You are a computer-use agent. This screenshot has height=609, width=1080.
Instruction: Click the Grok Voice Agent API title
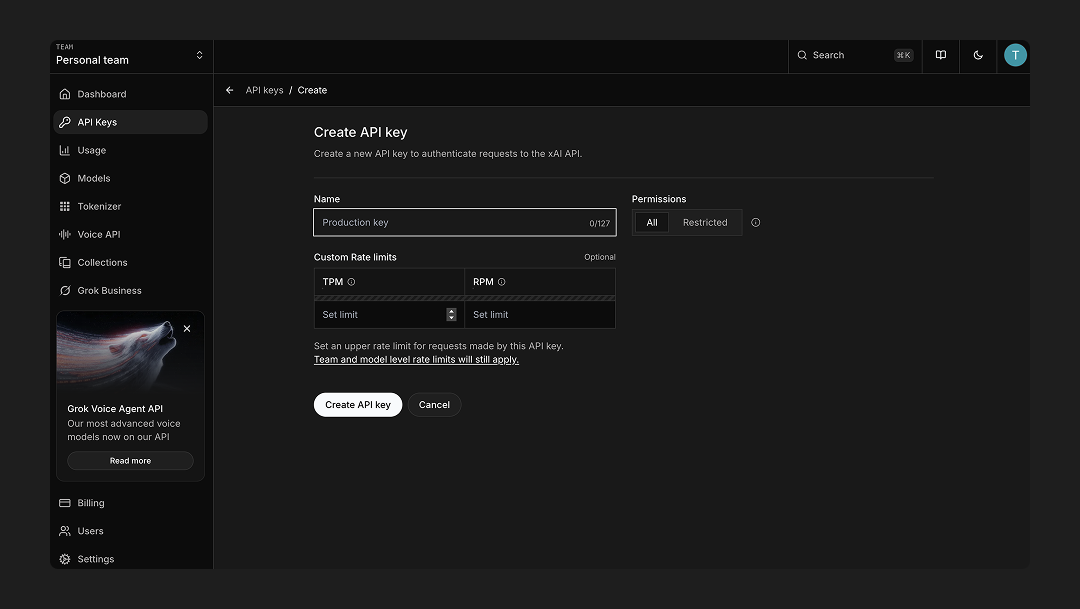tap(115, 409)
